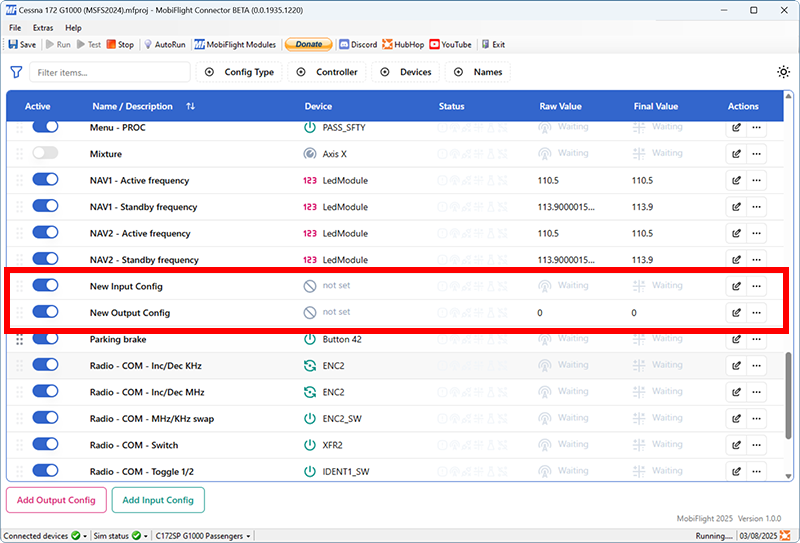Click the Final Value column header
The width and height of the screenshot is (800, 543).
pos(656,106)
